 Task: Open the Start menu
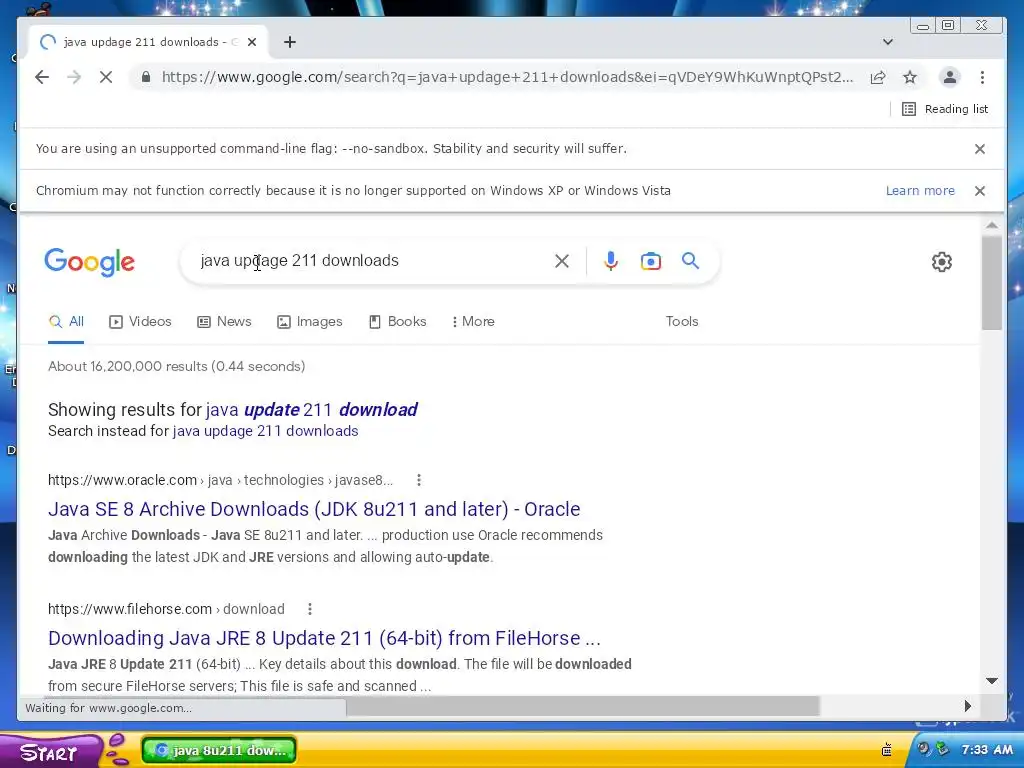(50, 751)
